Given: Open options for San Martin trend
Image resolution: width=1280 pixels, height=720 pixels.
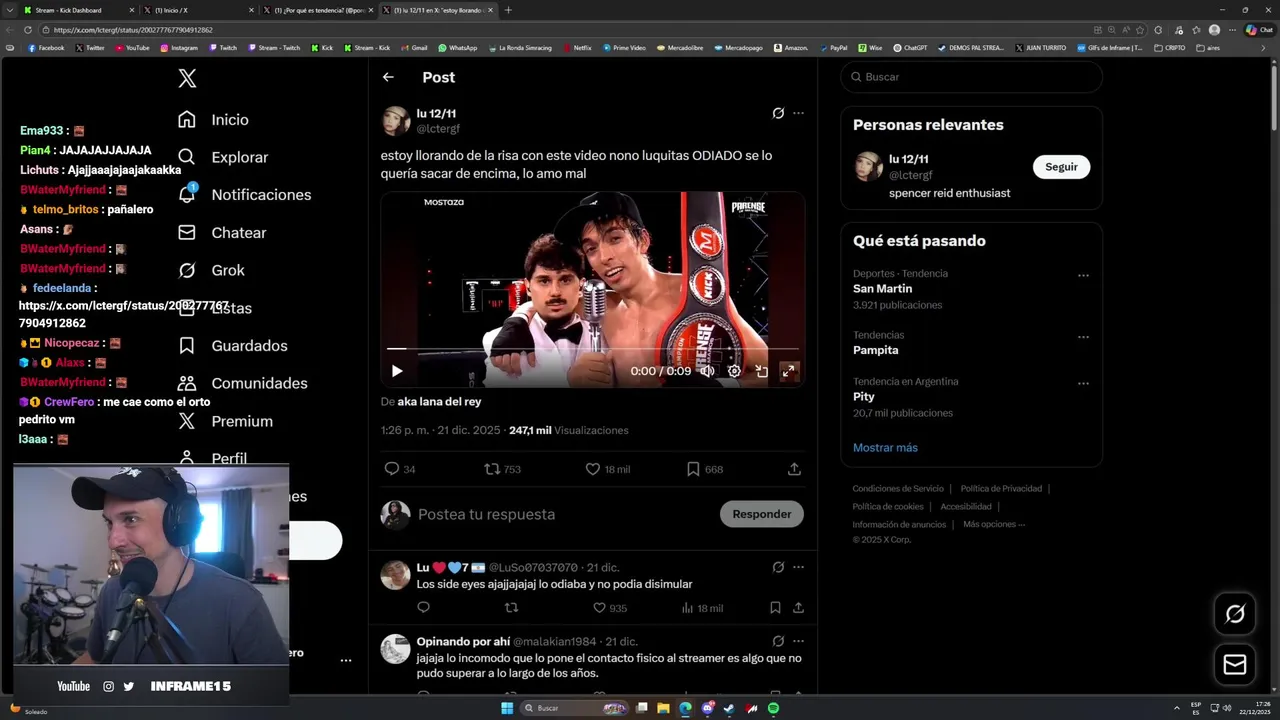Looking at the screenshot, I should point(1083,275).
